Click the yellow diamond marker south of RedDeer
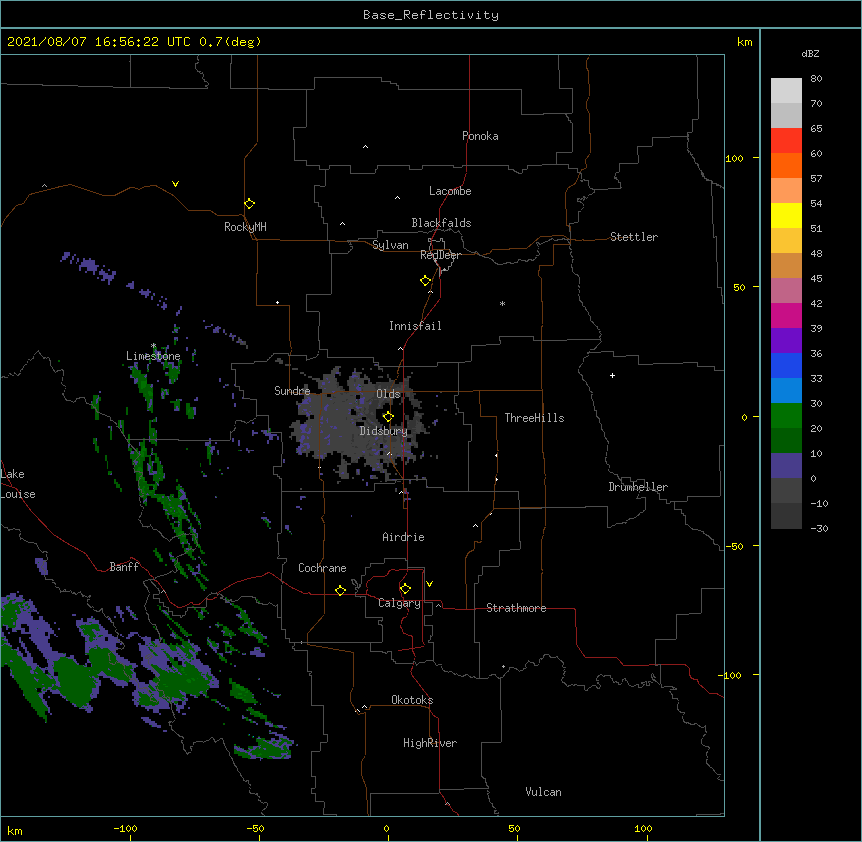The image size is (862, 842). pyautogui.click(x=425, y=281)
